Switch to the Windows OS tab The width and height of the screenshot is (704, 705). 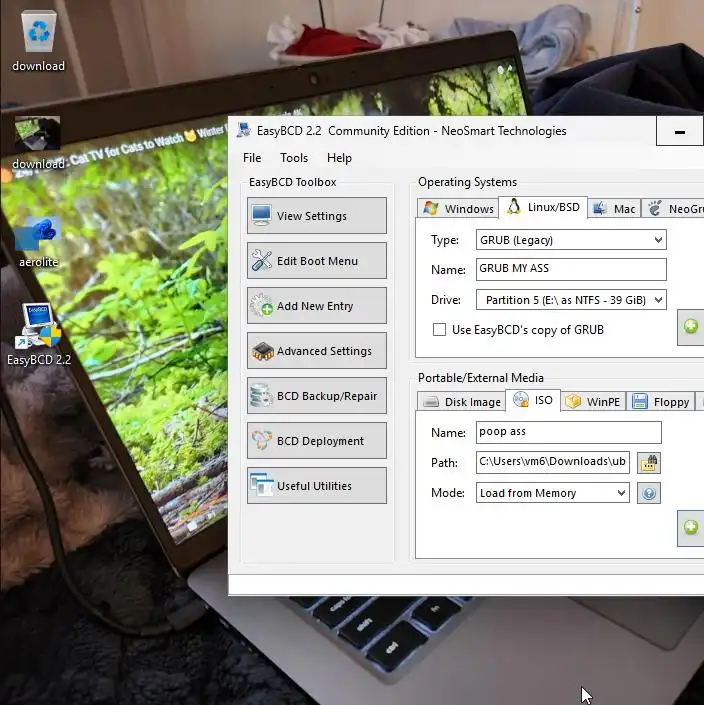tap(458, 208)
